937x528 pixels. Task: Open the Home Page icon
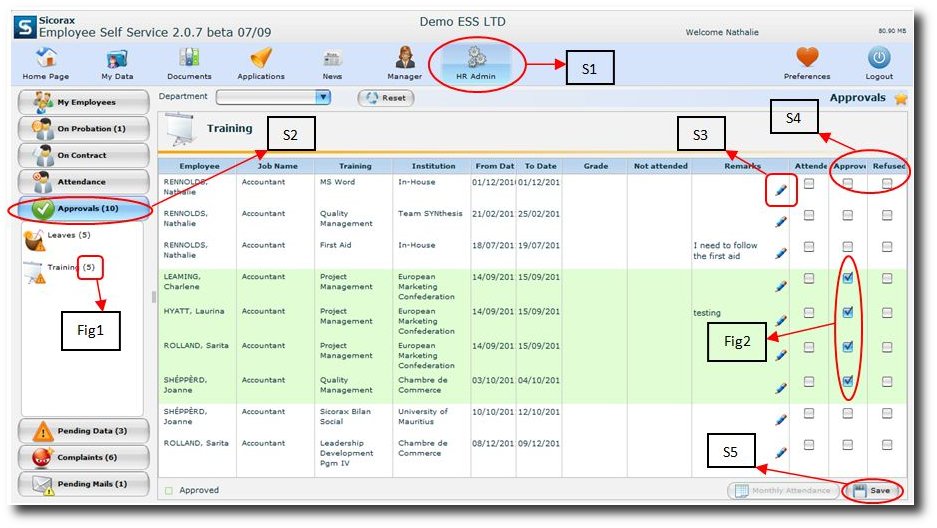coord(46,60)
